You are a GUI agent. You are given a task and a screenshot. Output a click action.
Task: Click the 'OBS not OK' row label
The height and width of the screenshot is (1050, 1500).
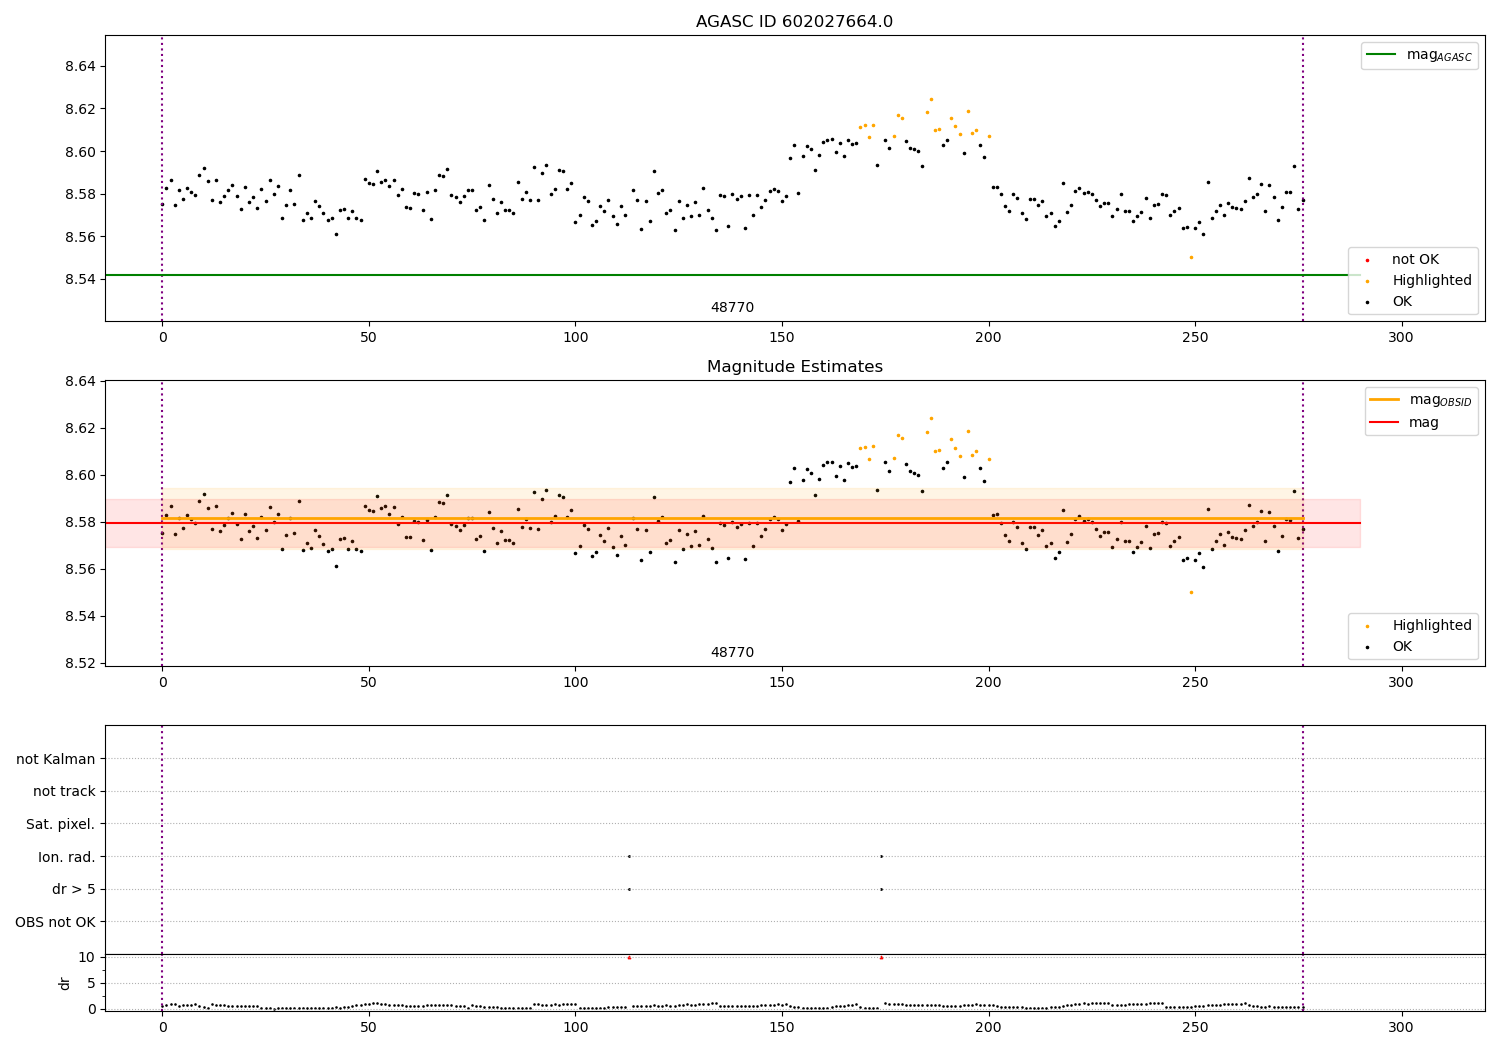55,923
